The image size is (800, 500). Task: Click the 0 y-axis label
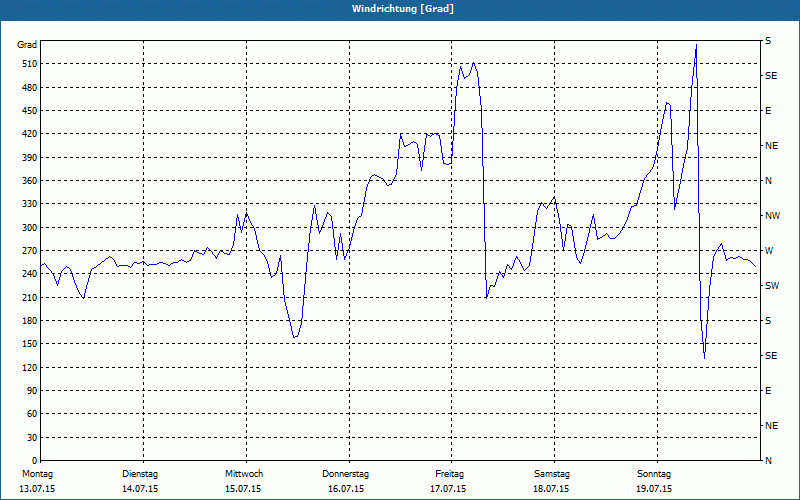click(x=35, y=461)
